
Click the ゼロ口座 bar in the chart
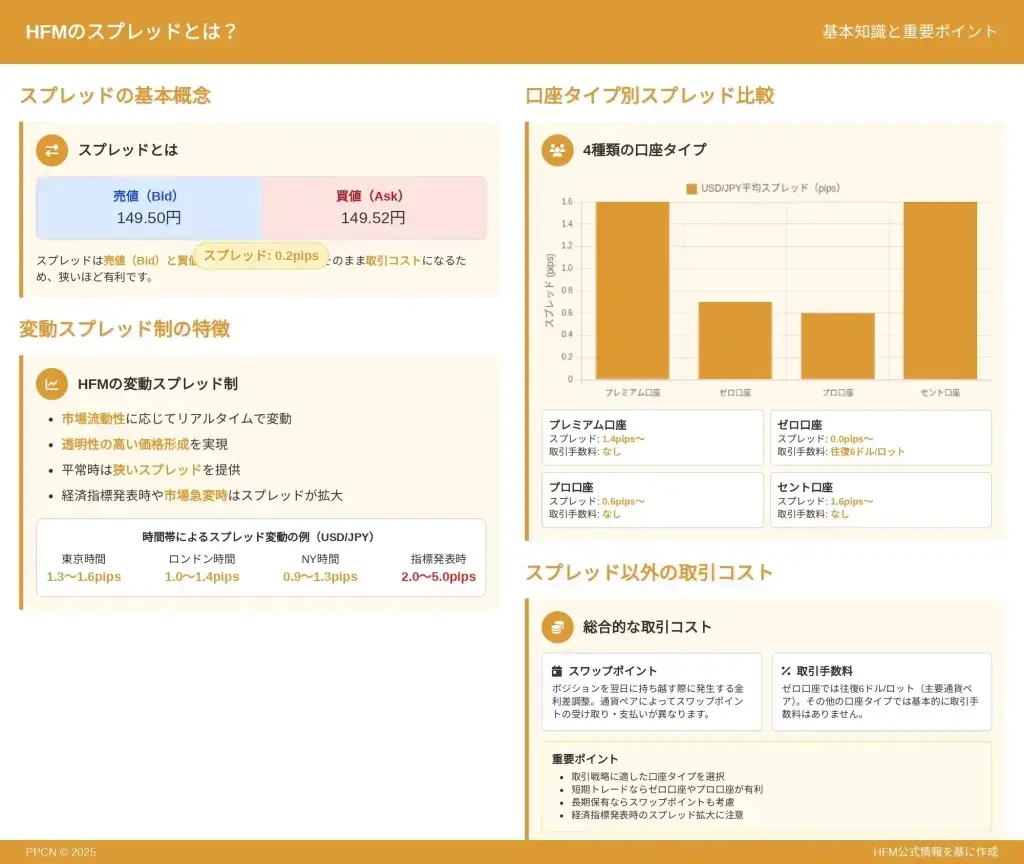[735, 340]
